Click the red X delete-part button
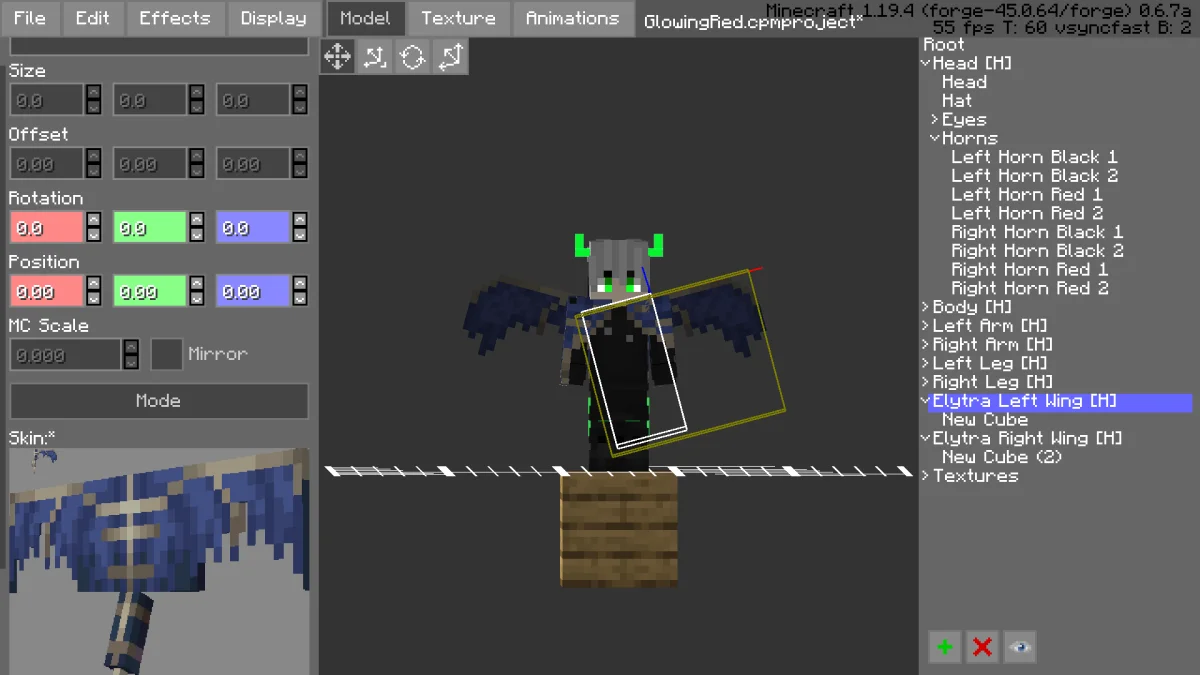The width and height of the screenshot is (1200, 675). [x=982, y=647]
